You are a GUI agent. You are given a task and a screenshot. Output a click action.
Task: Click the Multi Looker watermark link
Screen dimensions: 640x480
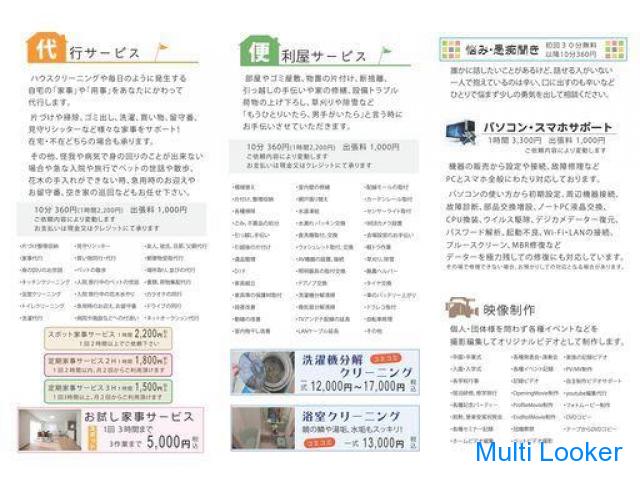tap(548, 451)
